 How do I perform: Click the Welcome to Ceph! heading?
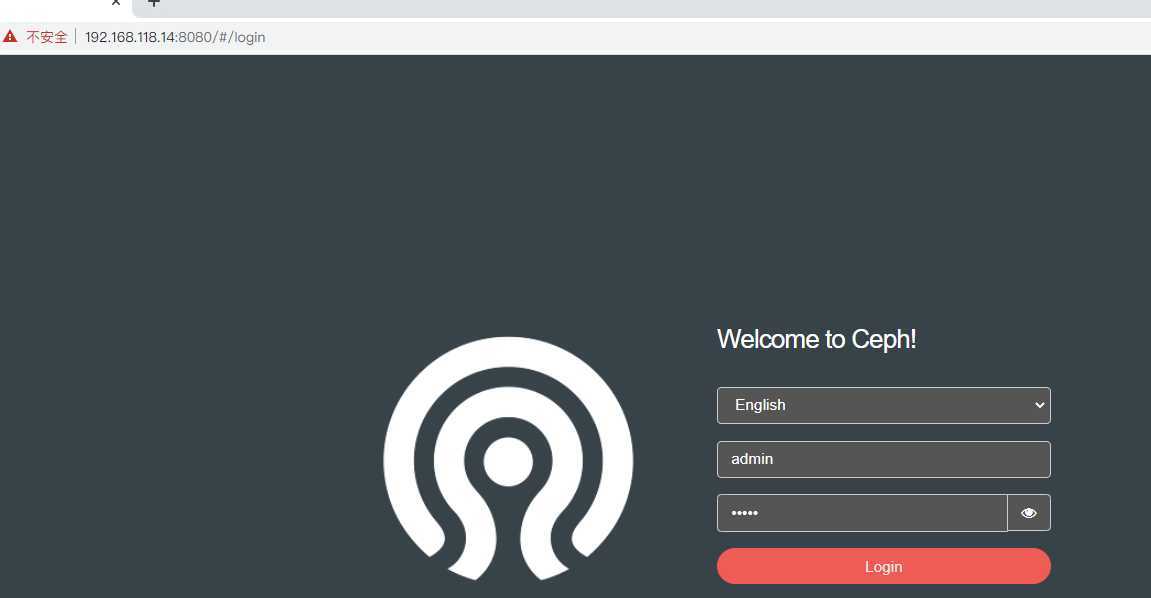click(816, 339)
